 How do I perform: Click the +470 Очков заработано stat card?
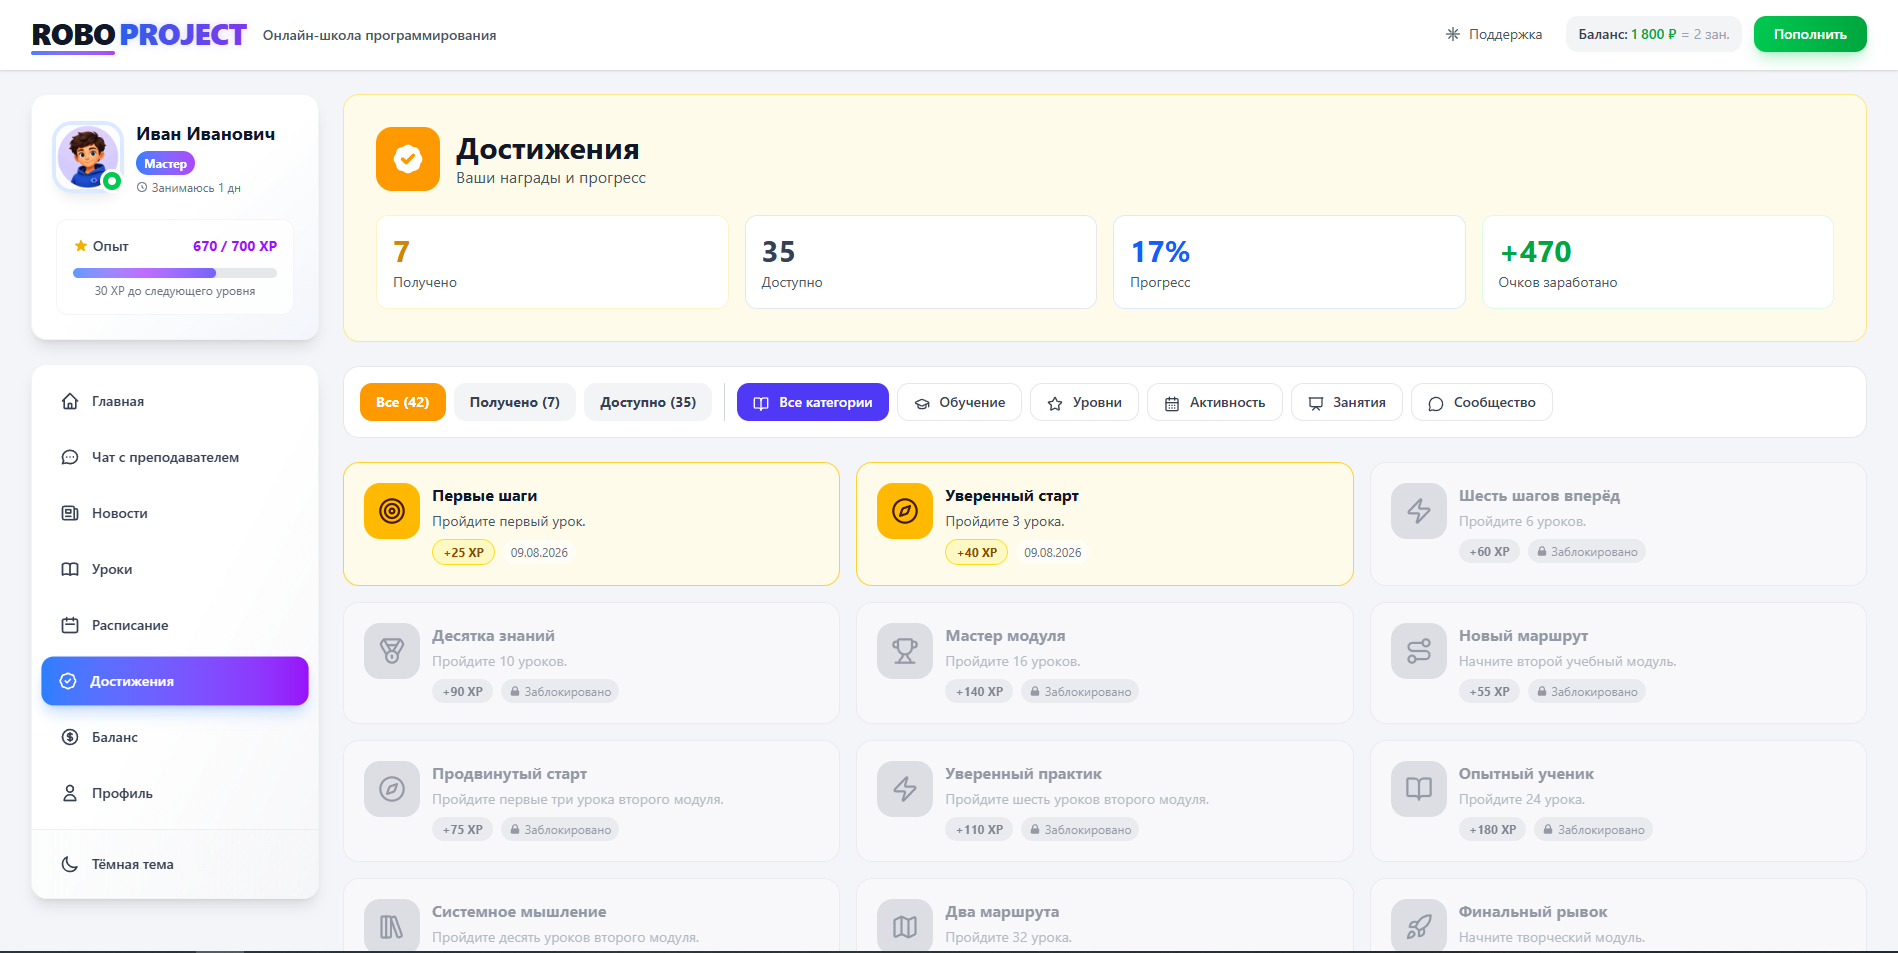click(x=1658, y=262)
